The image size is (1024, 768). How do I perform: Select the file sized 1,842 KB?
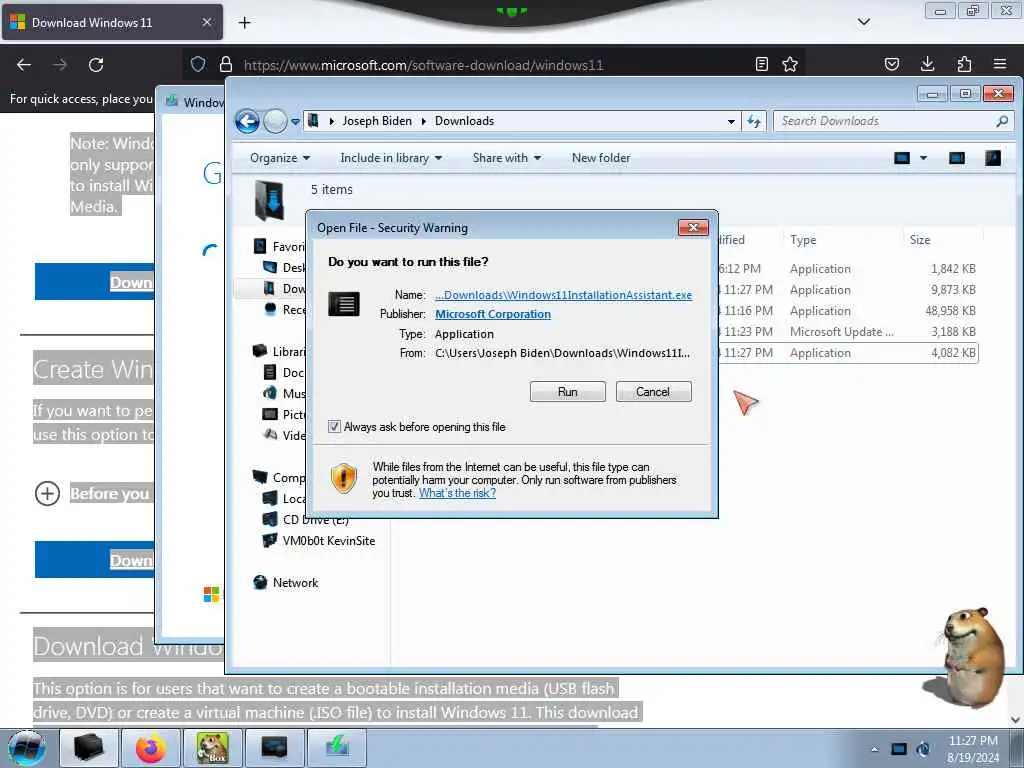pos(847,268)
